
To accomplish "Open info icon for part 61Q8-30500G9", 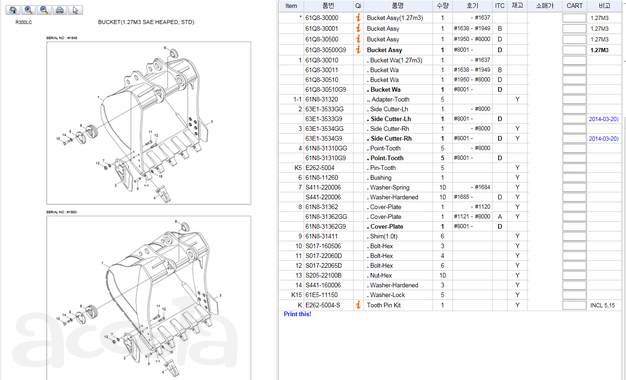I will (358, 49).
